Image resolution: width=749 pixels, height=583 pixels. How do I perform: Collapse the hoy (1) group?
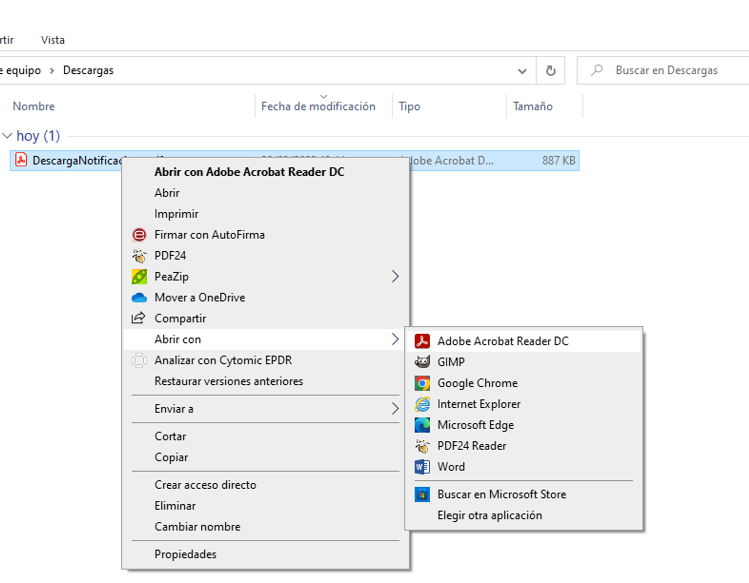pyautogui.click(x=7, y=136)
